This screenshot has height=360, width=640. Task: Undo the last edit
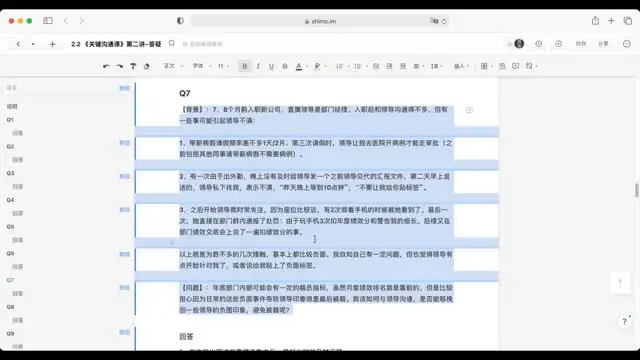tap(106, 66)
